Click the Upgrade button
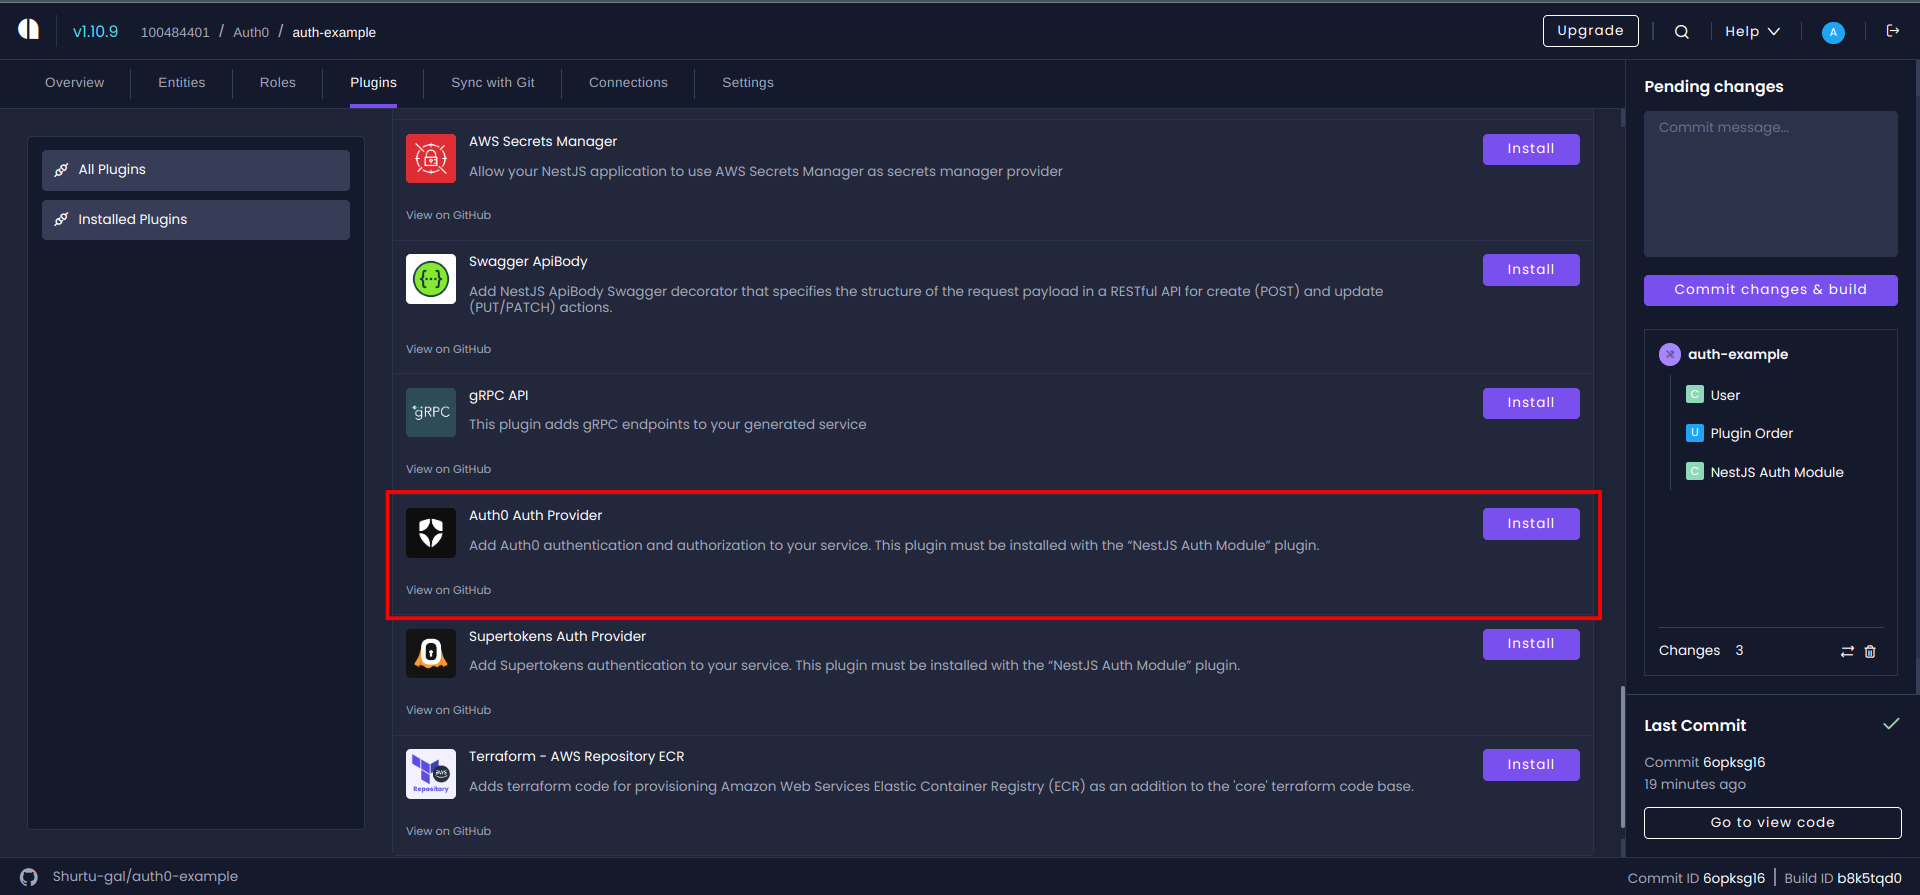The width and height of the screenshot is (1920, 895). click(x=1590, y=31)
